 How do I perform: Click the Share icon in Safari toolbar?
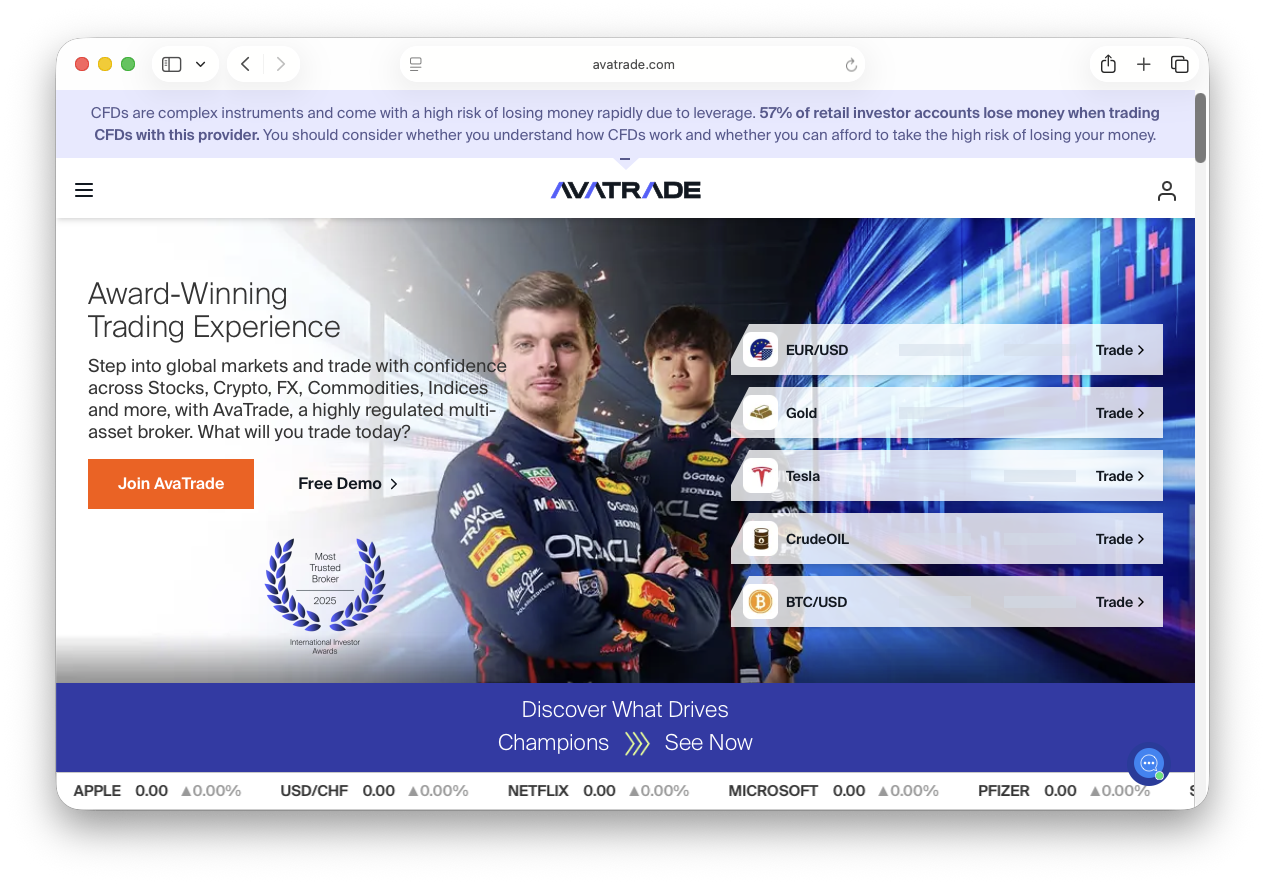tap(1108, 63)
